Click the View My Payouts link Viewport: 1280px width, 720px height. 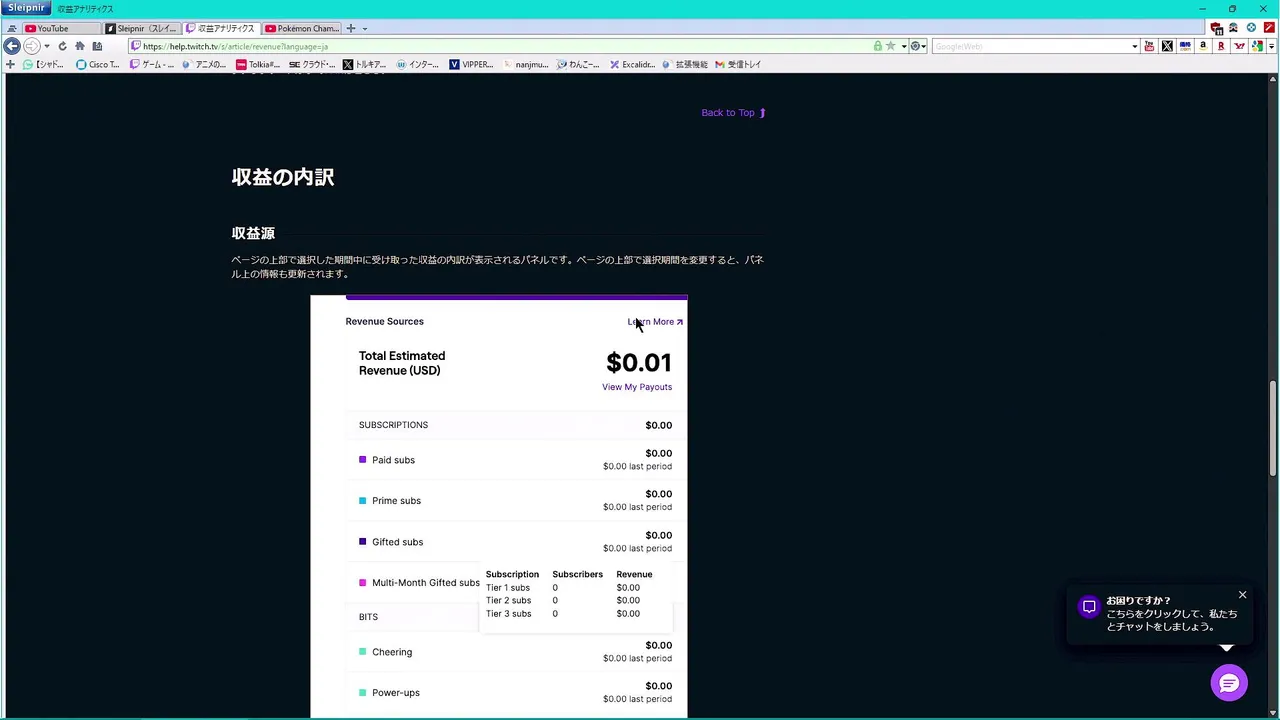[637, 387]
